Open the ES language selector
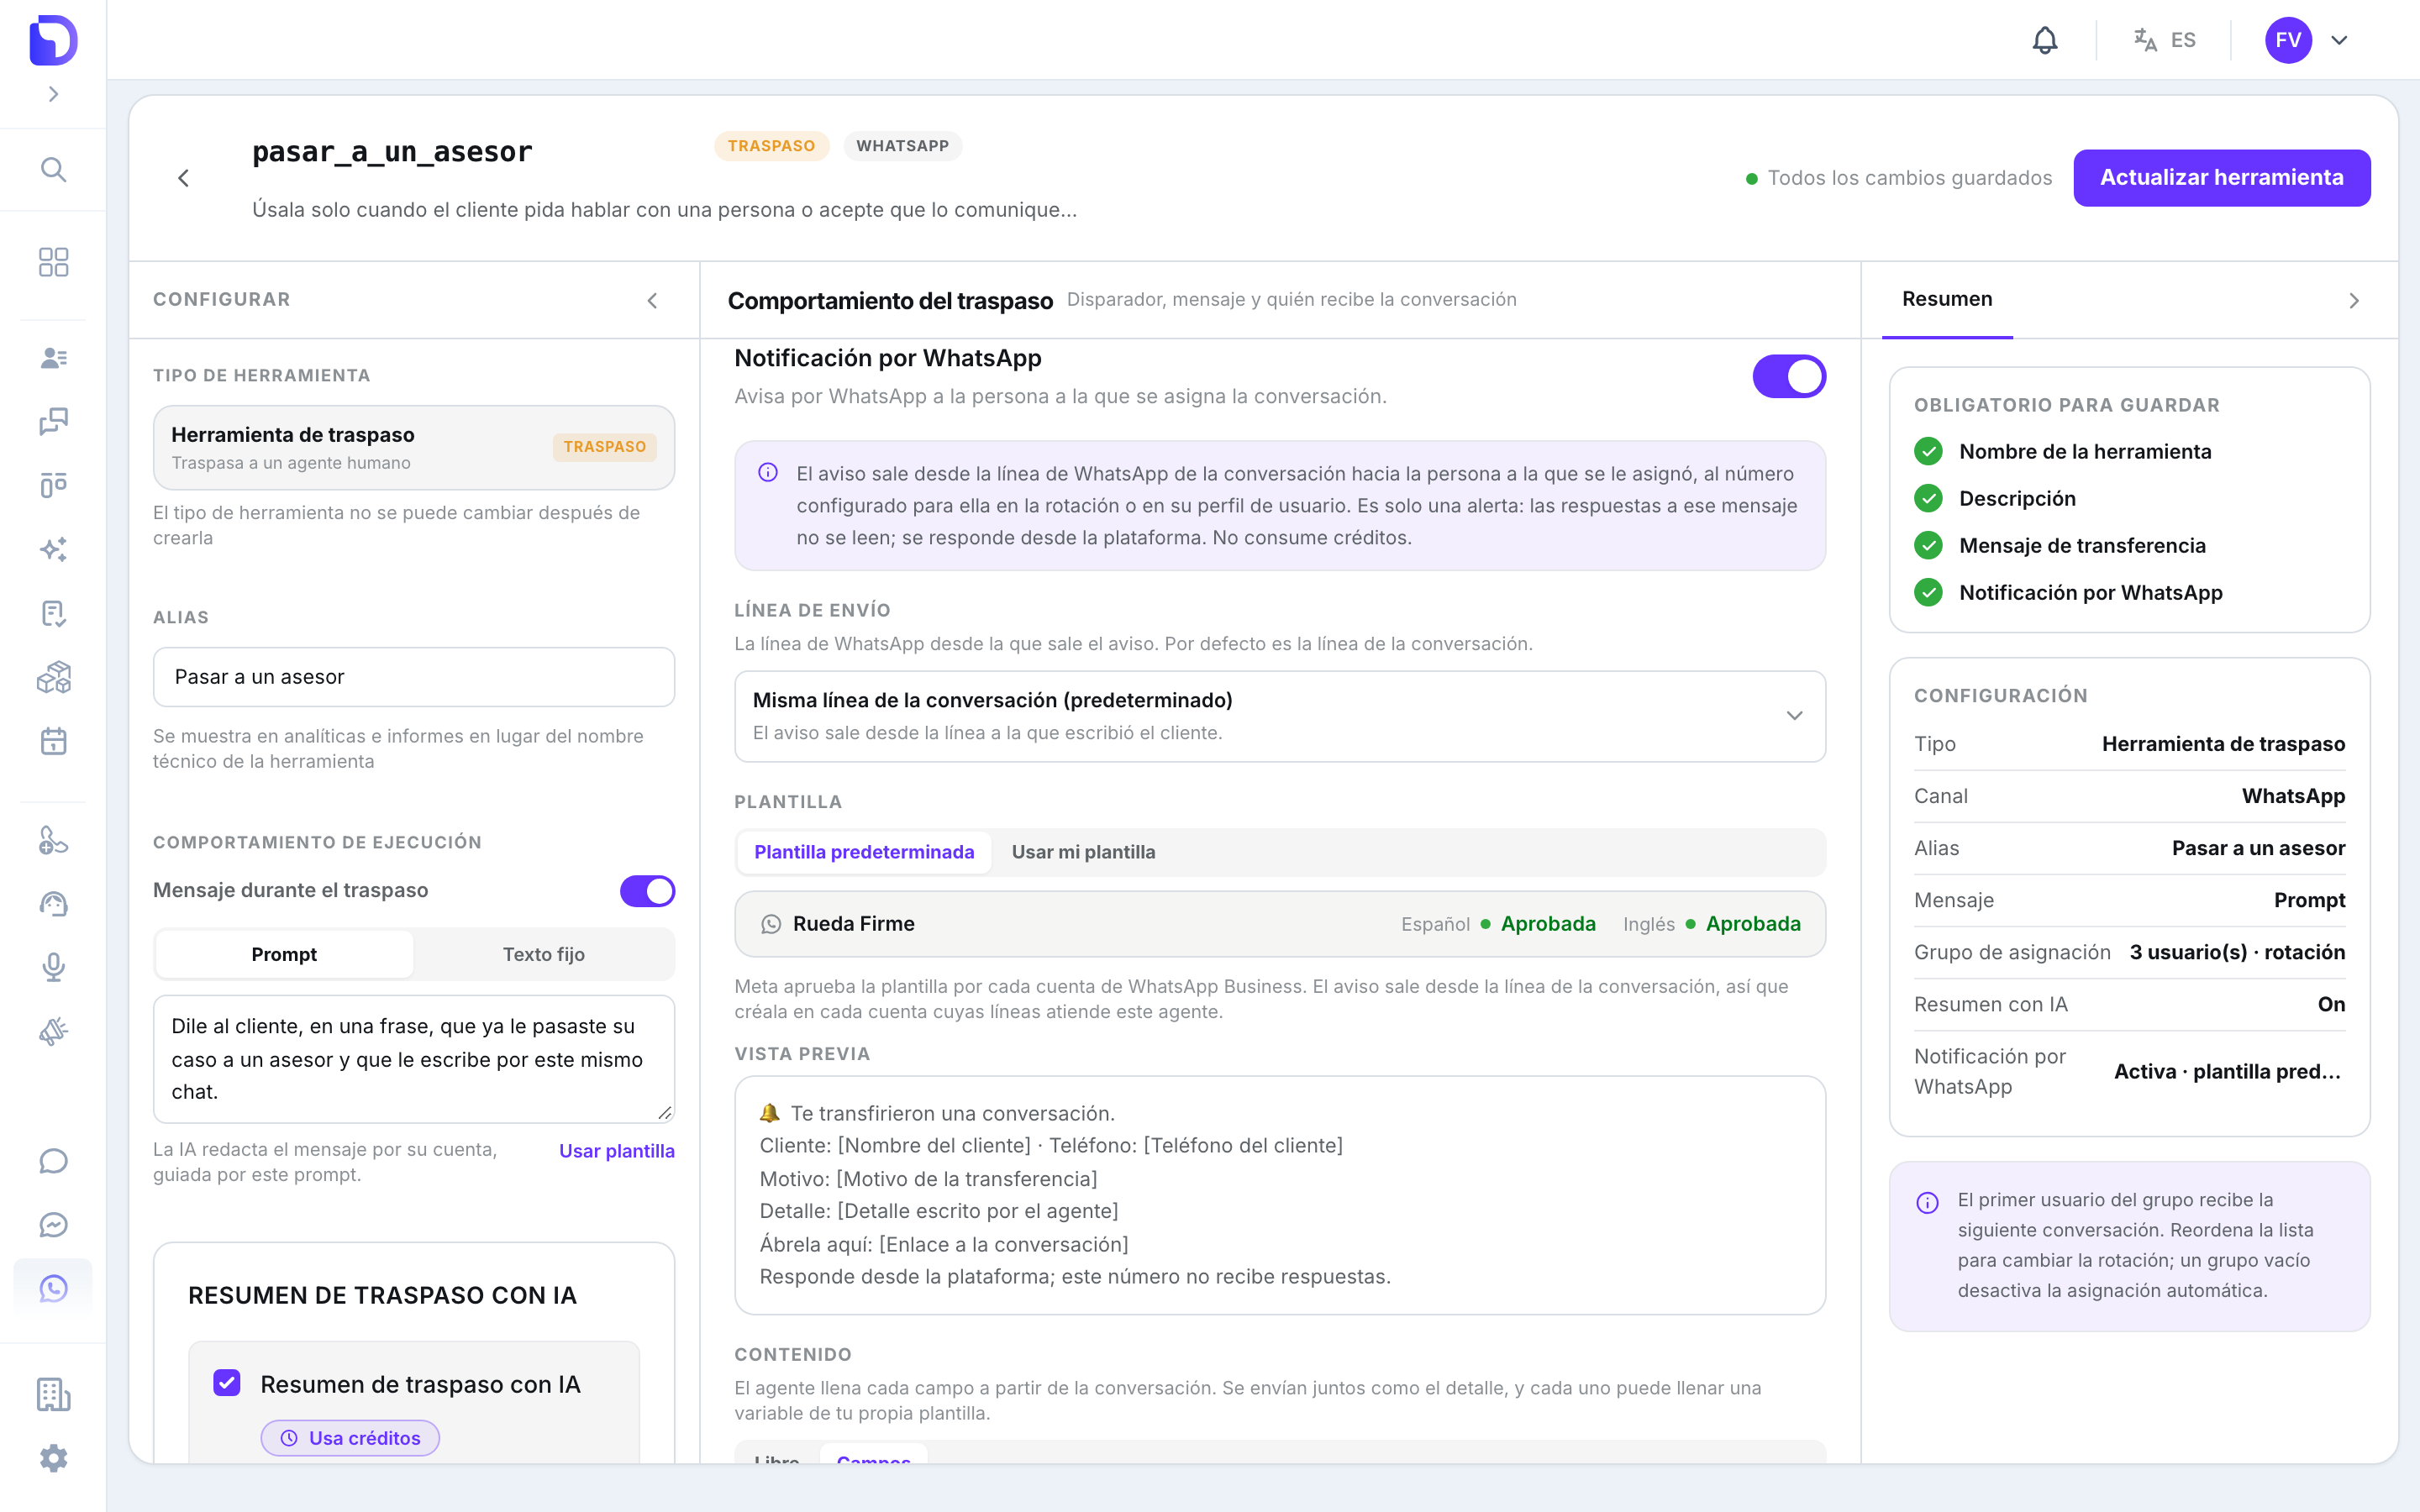This screenshot has width=2420, height=1512. [x=2164, y=40]
